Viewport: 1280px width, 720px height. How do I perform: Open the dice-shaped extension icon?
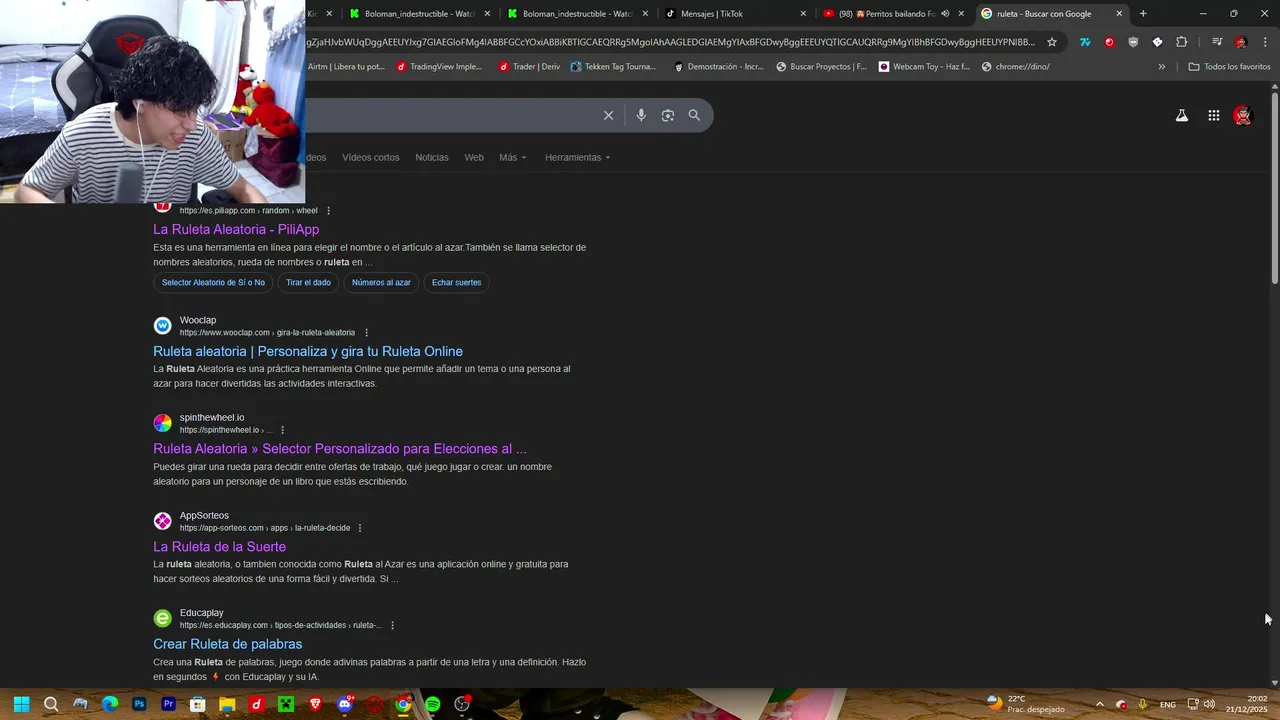1157,42
